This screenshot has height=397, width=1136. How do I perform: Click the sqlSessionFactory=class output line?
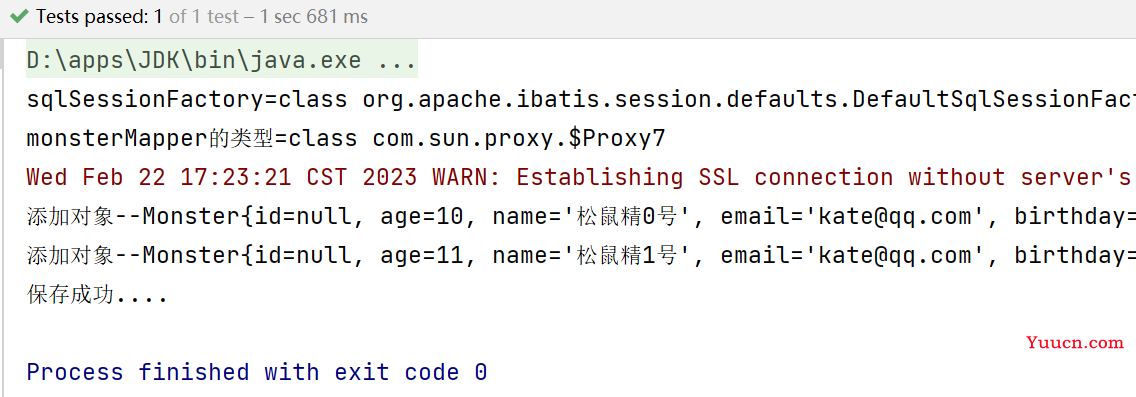click(x=580, y=99)
